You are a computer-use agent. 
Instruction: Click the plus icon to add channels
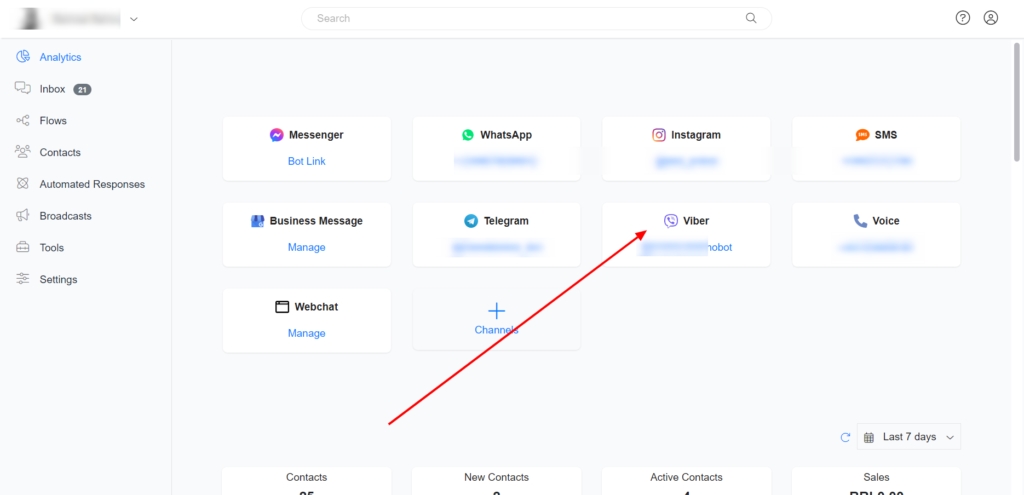[x=496, y=311]
